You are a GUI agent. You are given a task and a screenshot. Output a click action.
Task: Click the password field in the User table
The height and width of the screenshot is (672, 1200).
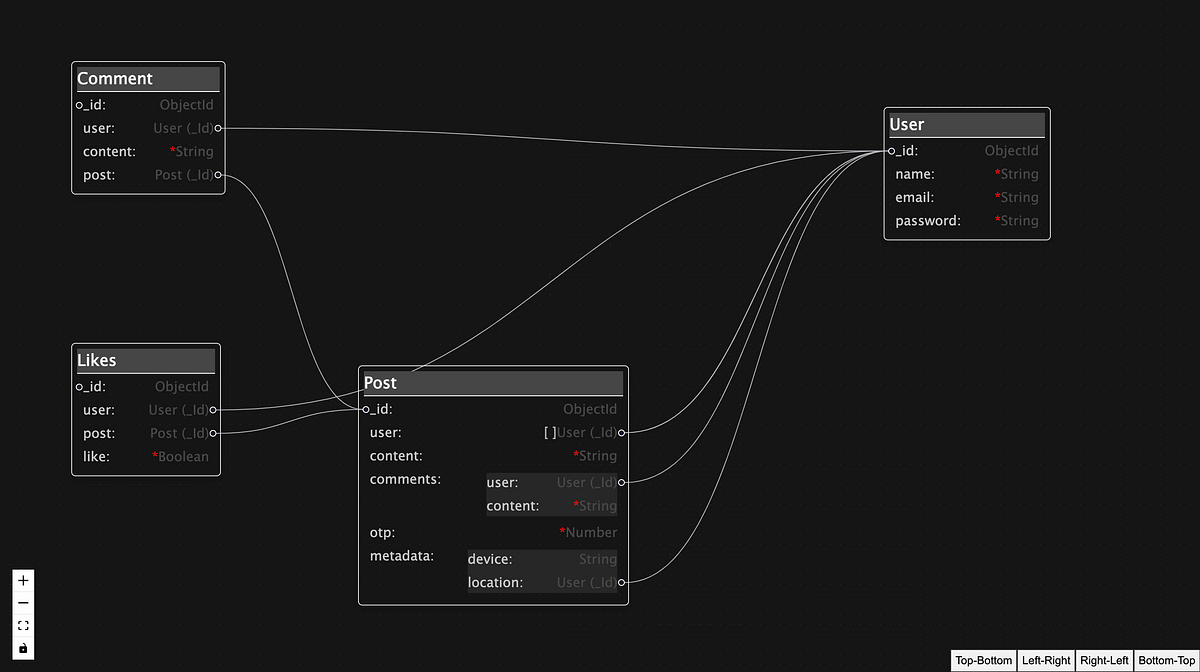pos(965,220)
